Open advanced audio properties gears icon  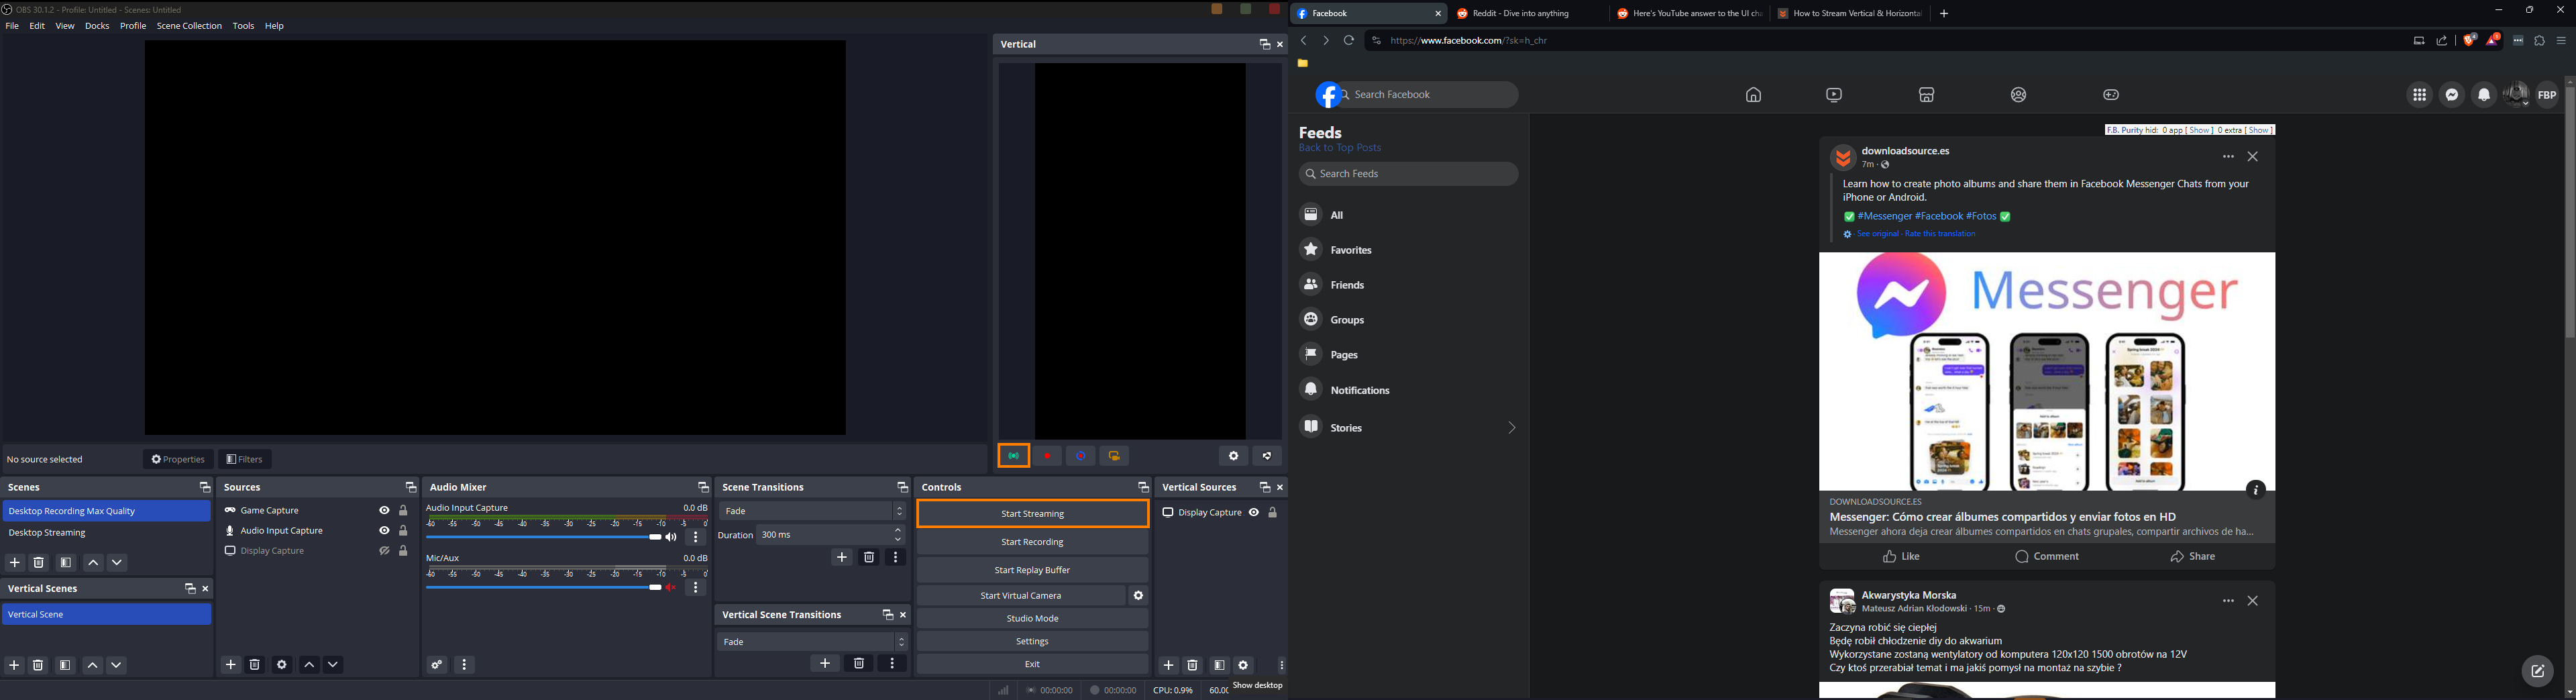(437, 665)
